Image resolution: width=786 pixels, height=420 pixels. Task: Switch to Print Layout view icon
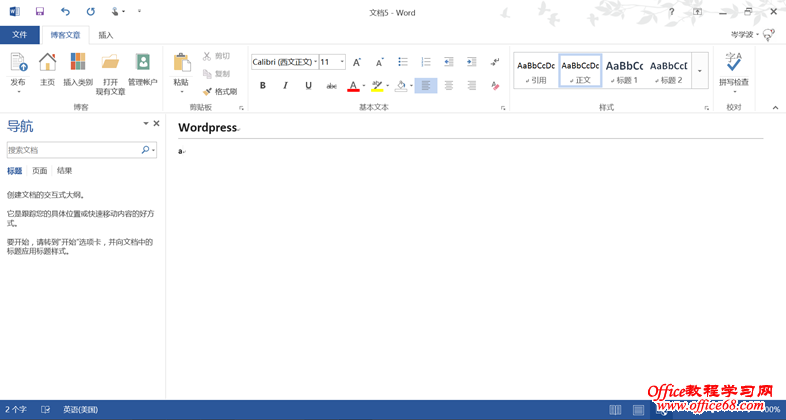point(638,410)
